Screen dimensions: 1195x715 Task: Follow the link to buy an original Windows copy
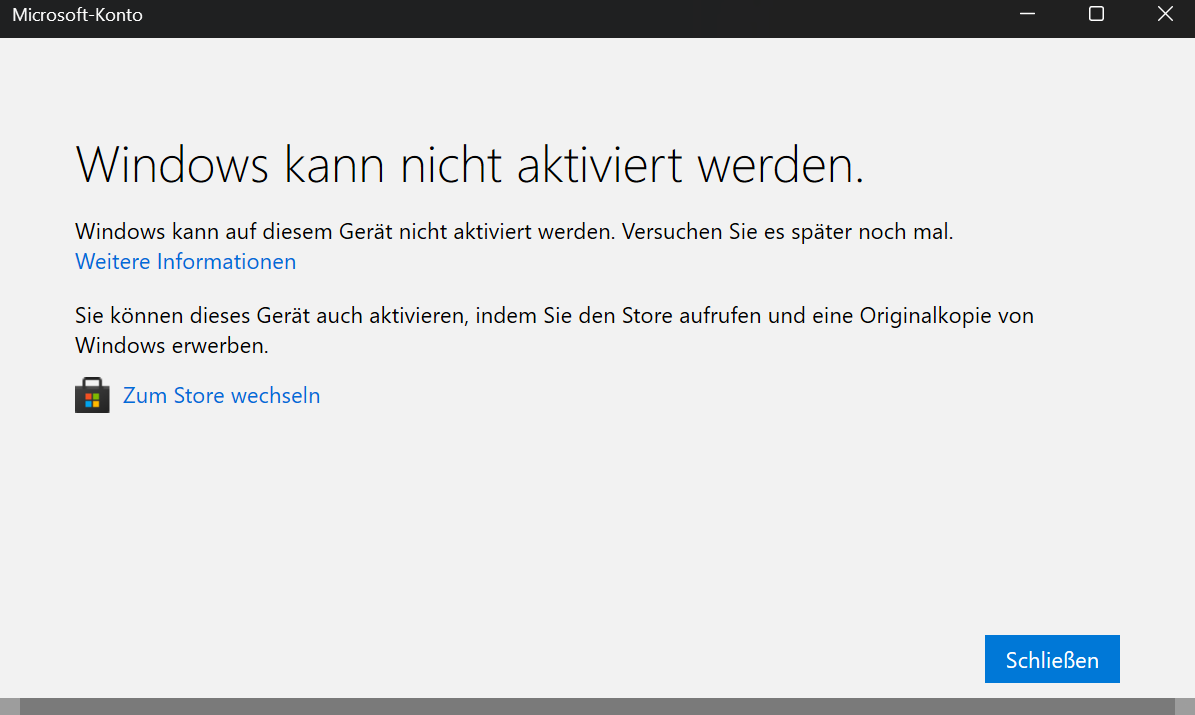221,394
